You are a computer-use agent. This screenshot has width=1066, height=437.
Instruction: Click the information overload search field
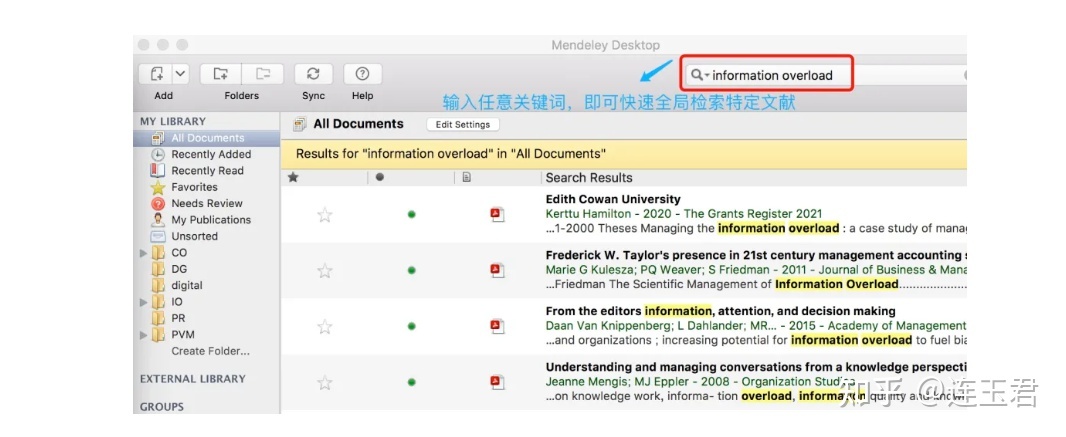click(x=830, y=75)
